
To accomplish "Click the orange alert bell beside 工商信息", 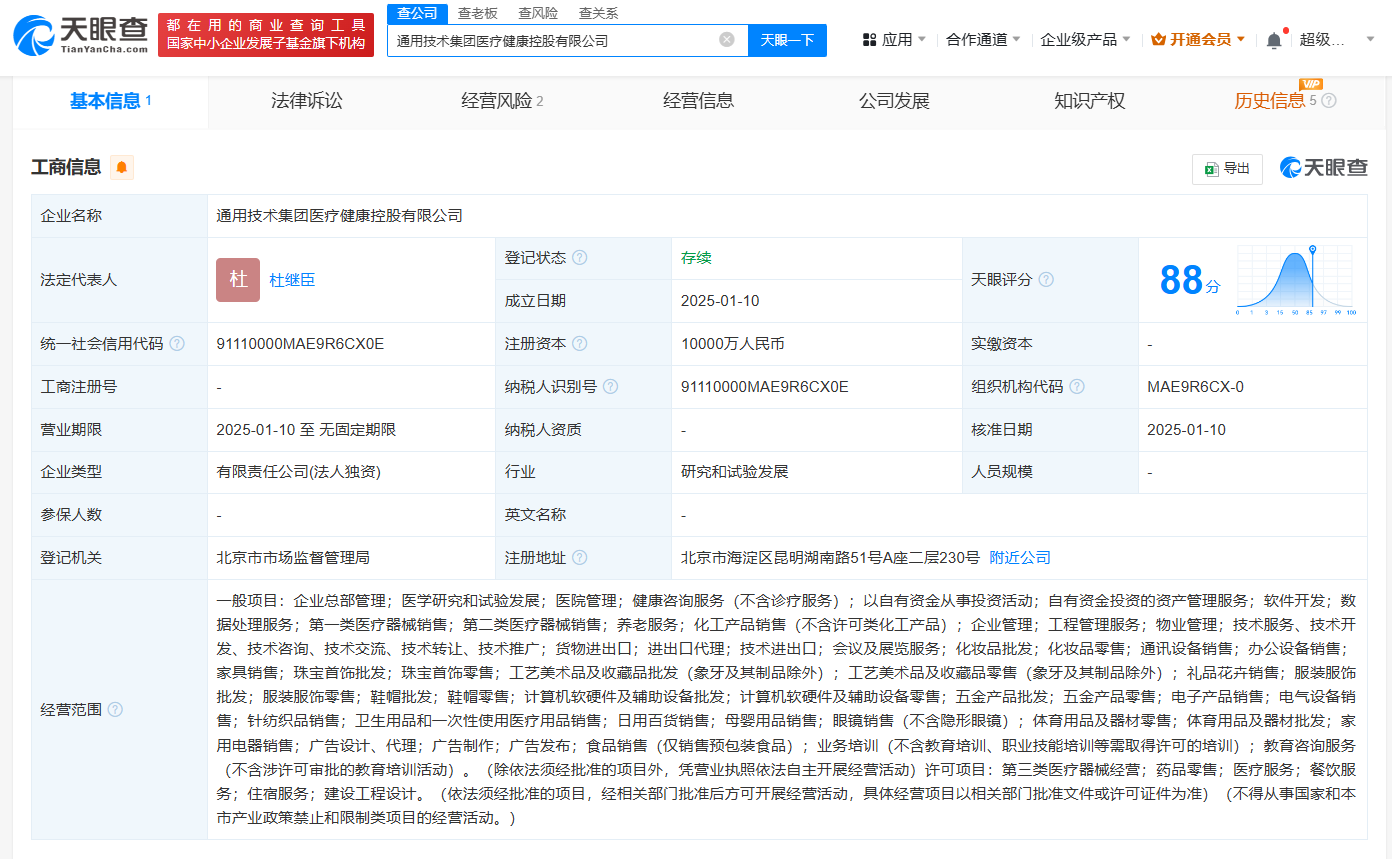I will click(x=122, y=167).
